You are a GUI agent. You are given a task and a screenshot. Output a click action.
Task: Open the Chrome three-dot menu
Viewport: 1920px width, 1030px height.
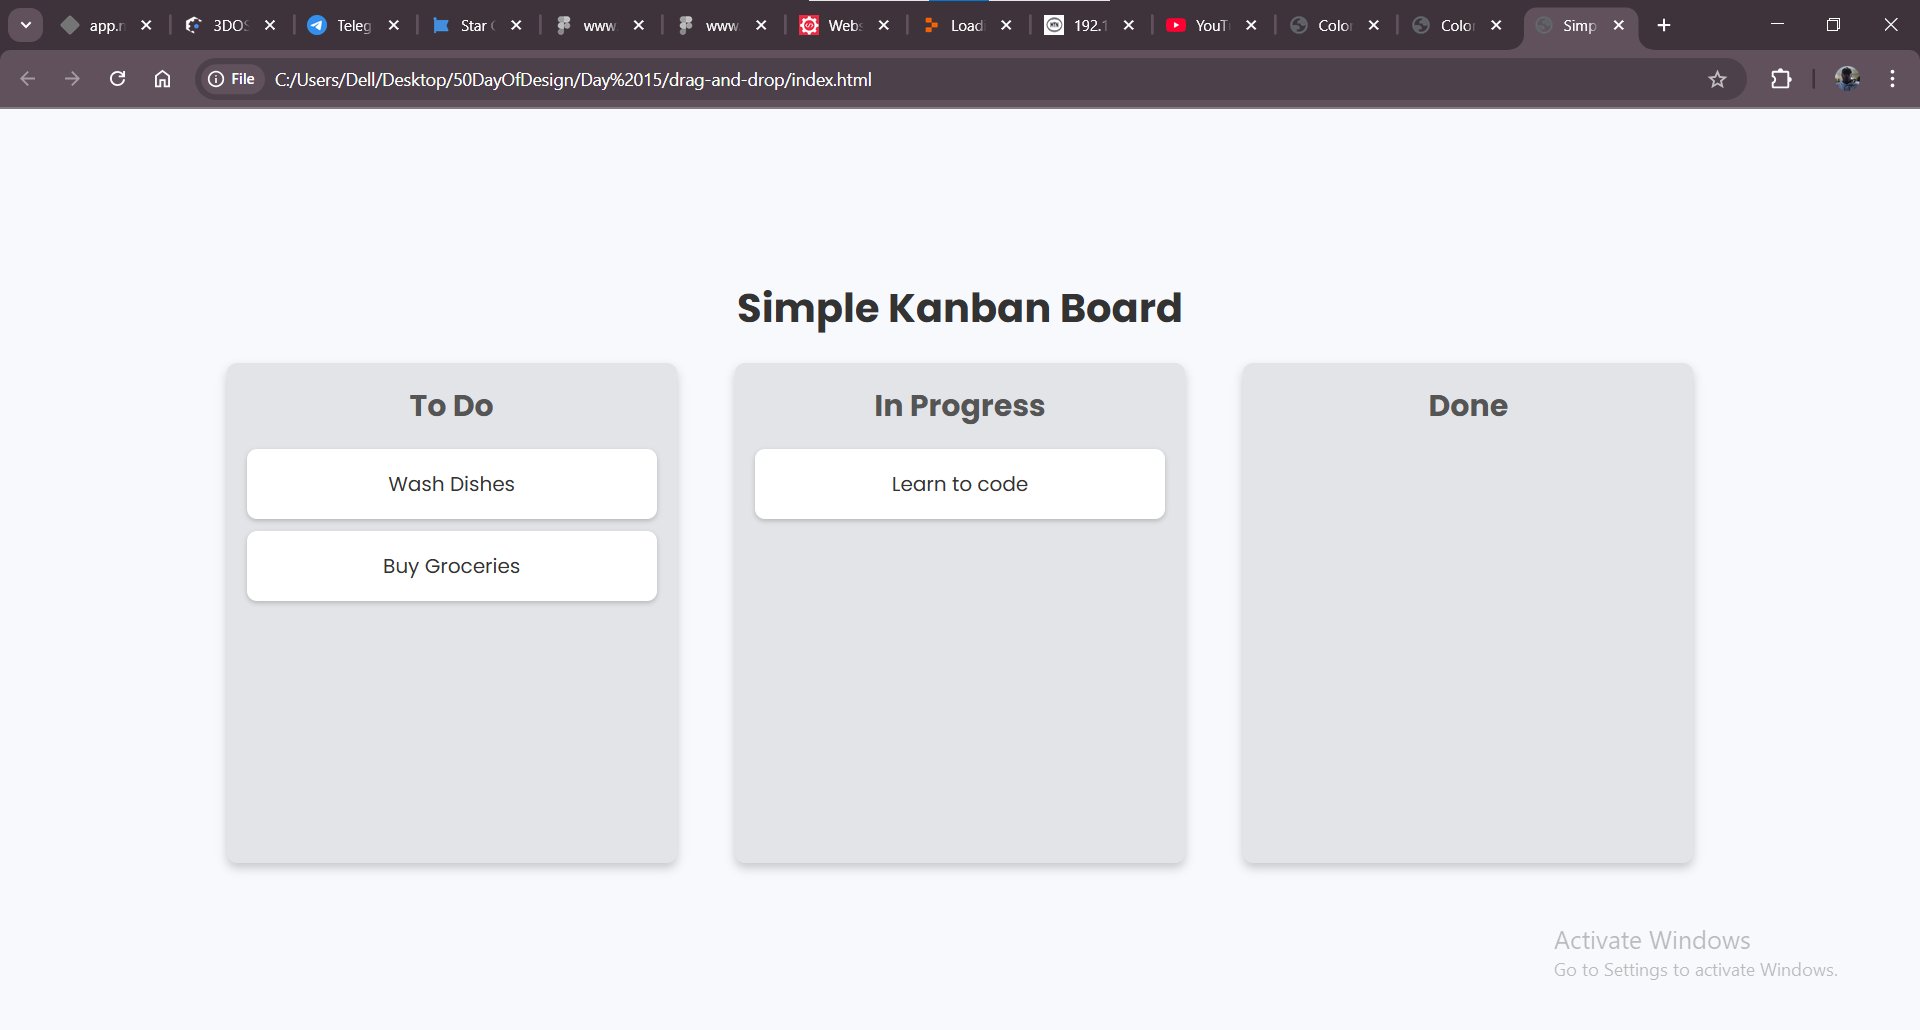pyautogui.click(x=1892, y=79)
